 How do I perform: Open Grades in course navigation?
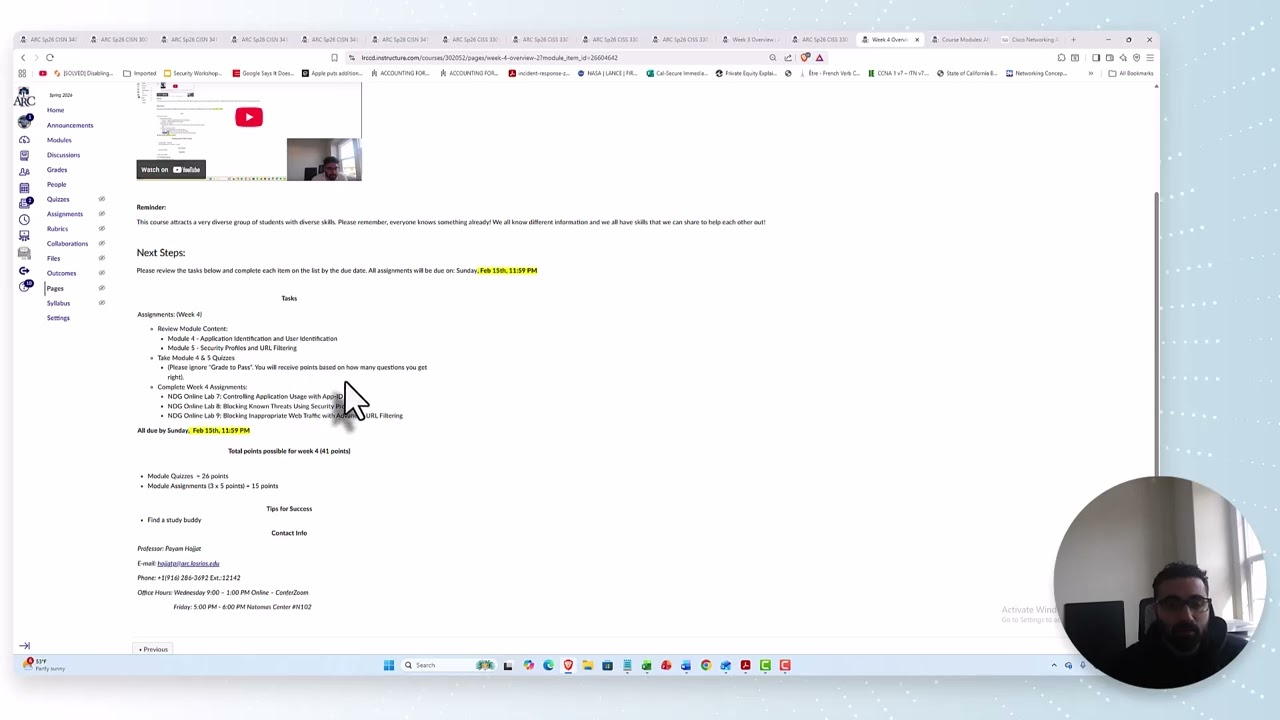(x=57, y=170)
